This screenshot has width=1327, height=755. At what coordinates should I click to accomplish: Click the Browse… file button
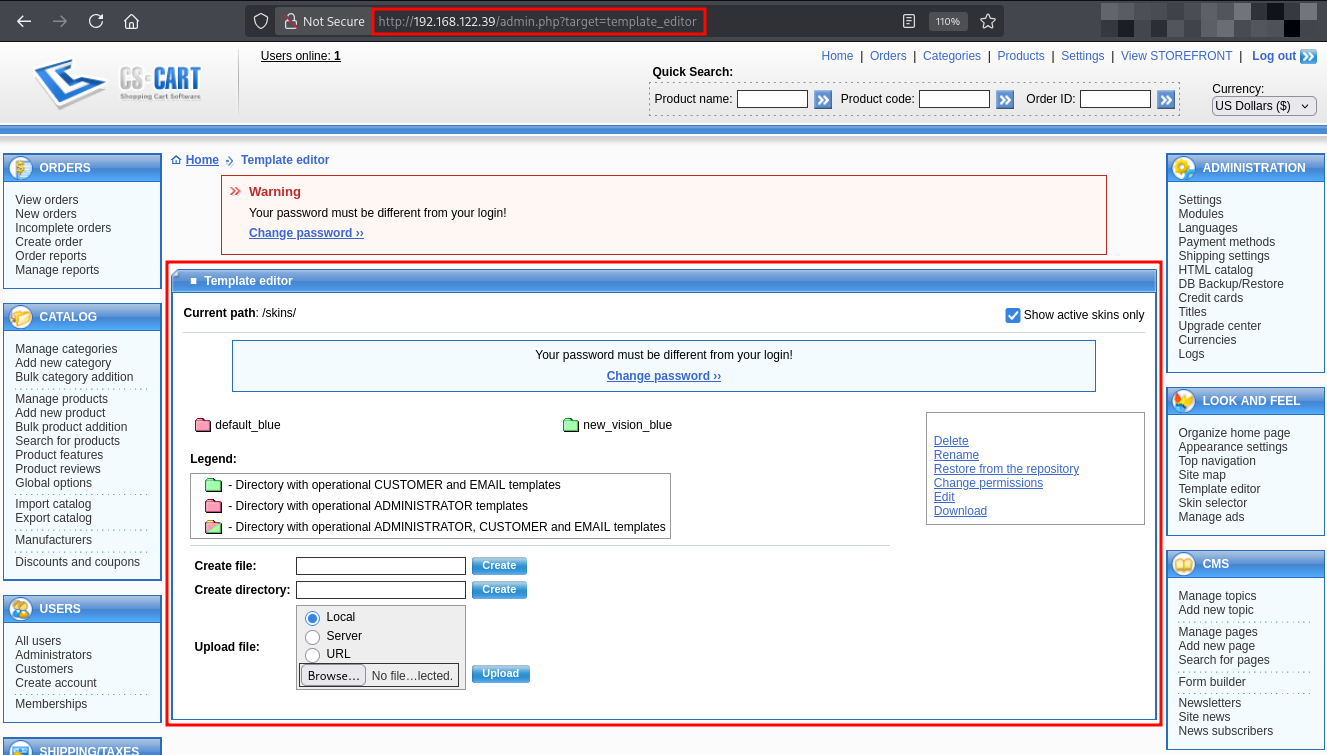333,676
